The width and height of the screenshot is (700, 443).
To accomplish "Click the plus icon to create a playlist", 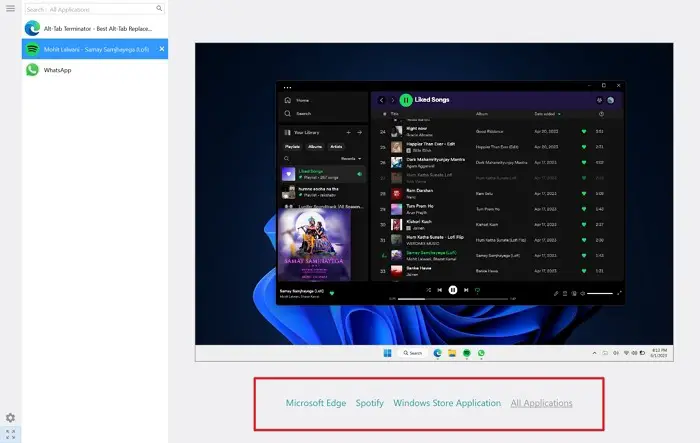I will pyautogui.click(x=348, y=133).
